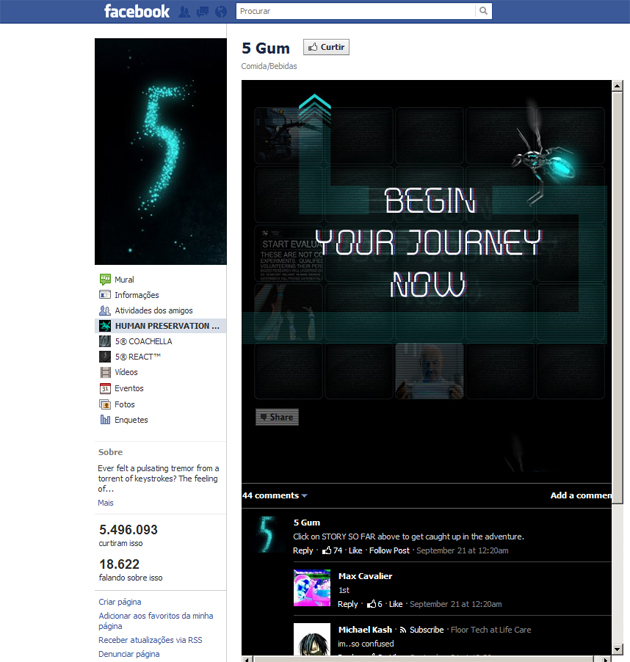630x662 pixels.
Task: Open the notifications globe icon
Action: tap(221, 11)
